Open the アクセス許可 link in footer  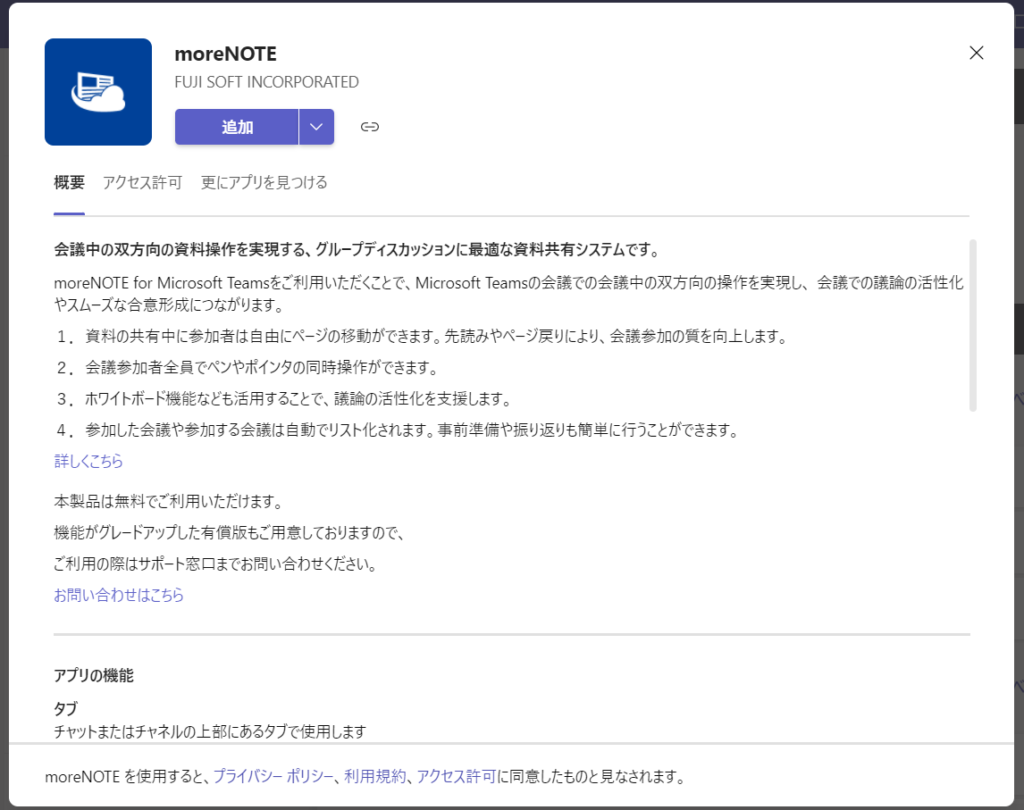pos(456,776)
